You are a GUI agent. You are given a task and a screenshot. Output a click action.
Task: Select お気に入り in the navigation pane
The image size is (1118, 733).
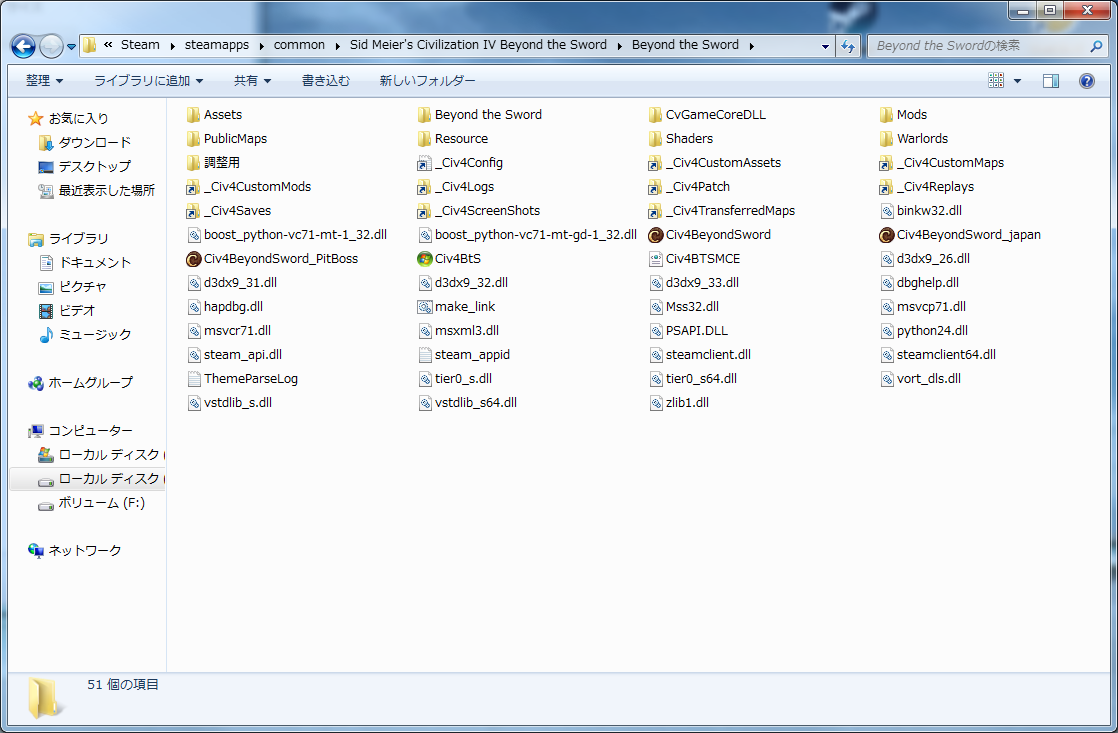pos(78,118)
